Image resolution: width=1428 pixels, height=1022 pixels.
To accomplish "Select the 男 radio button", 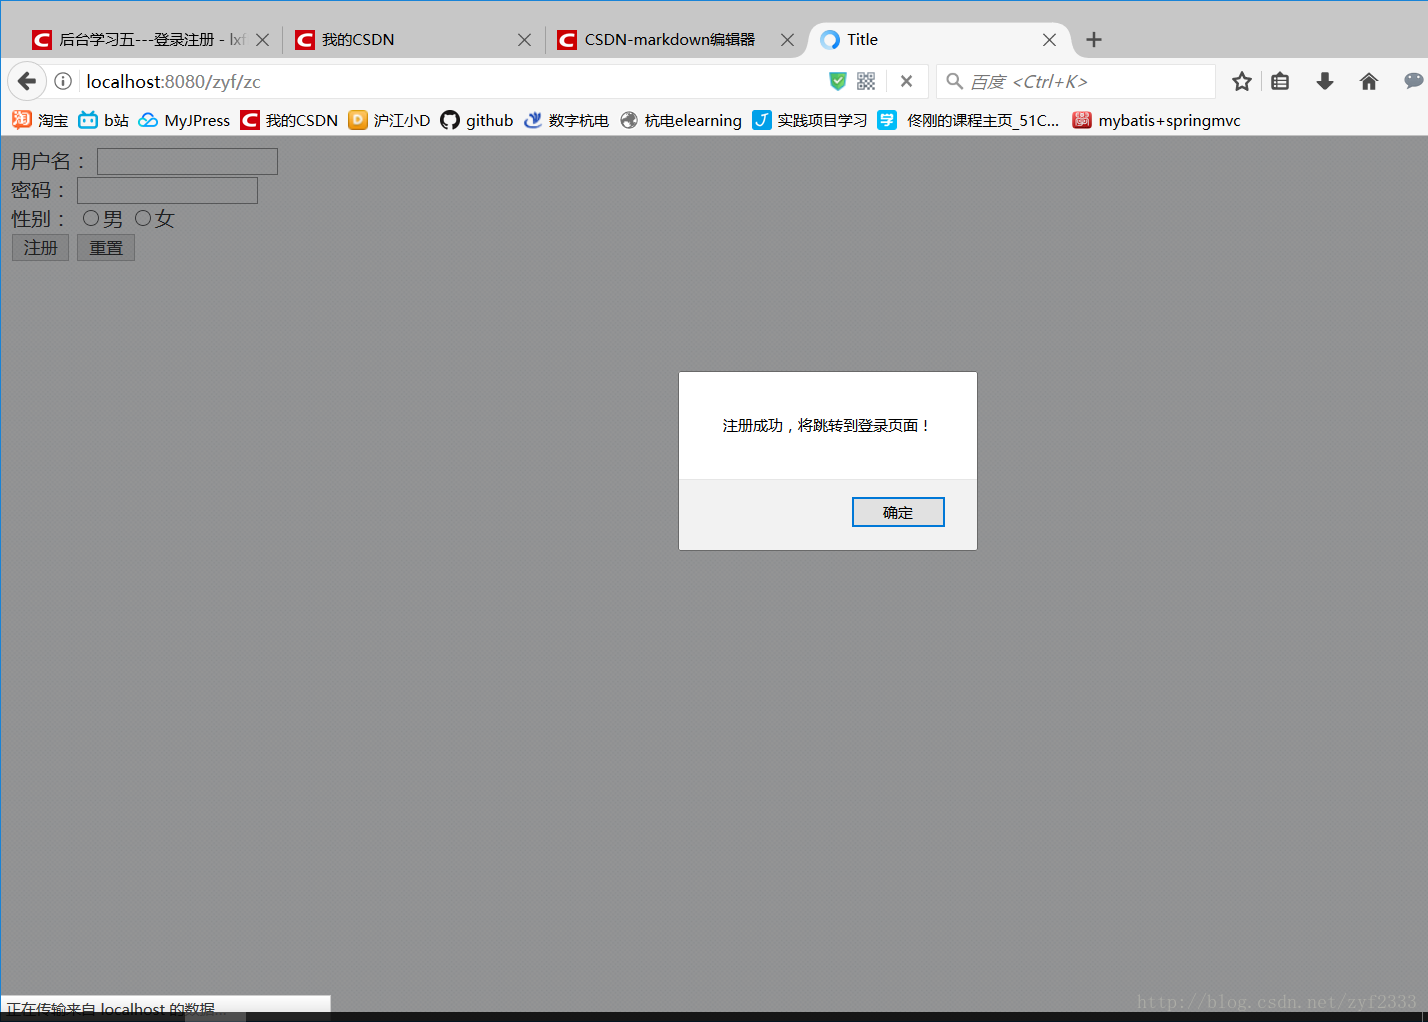I will tap(91, 218).
